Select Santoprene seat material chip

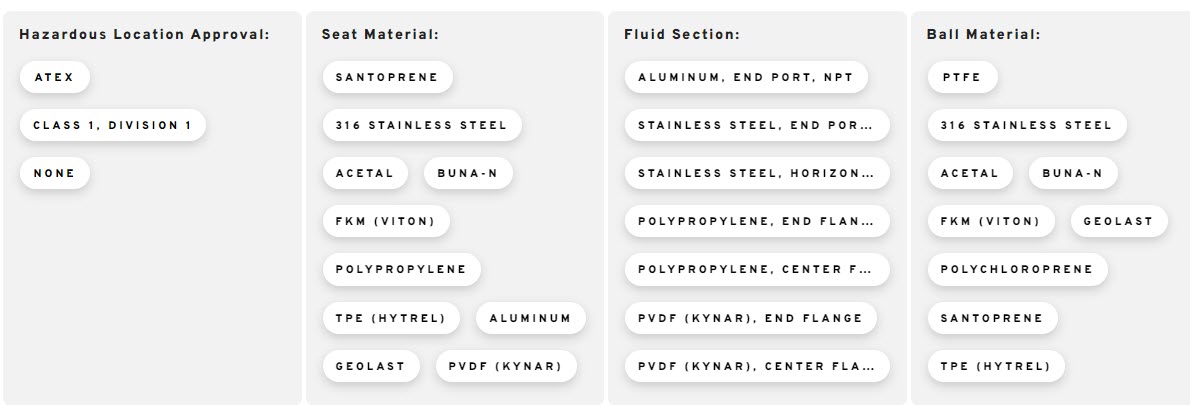(x=387, y=77)
